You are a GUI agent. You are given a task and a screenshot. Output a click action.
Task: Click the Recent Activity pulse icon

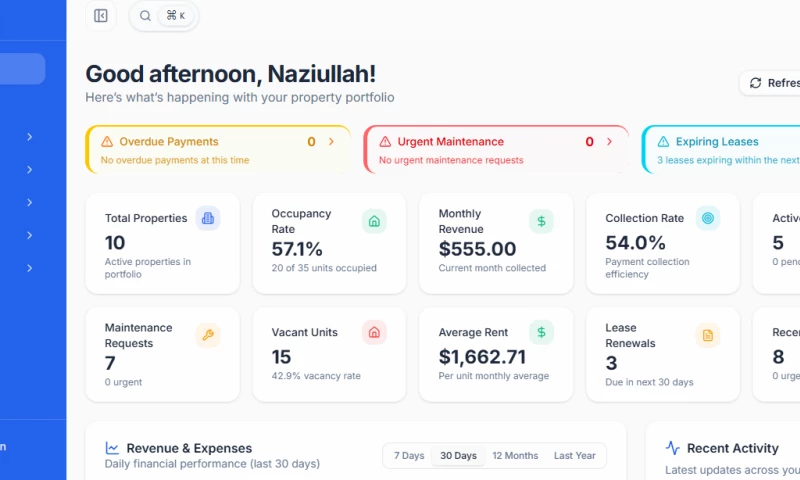point(672,448)
